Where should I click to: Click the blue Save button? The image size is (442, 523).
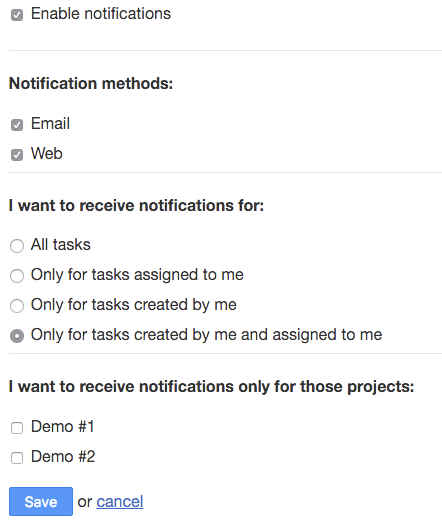[x=41, y=501]
